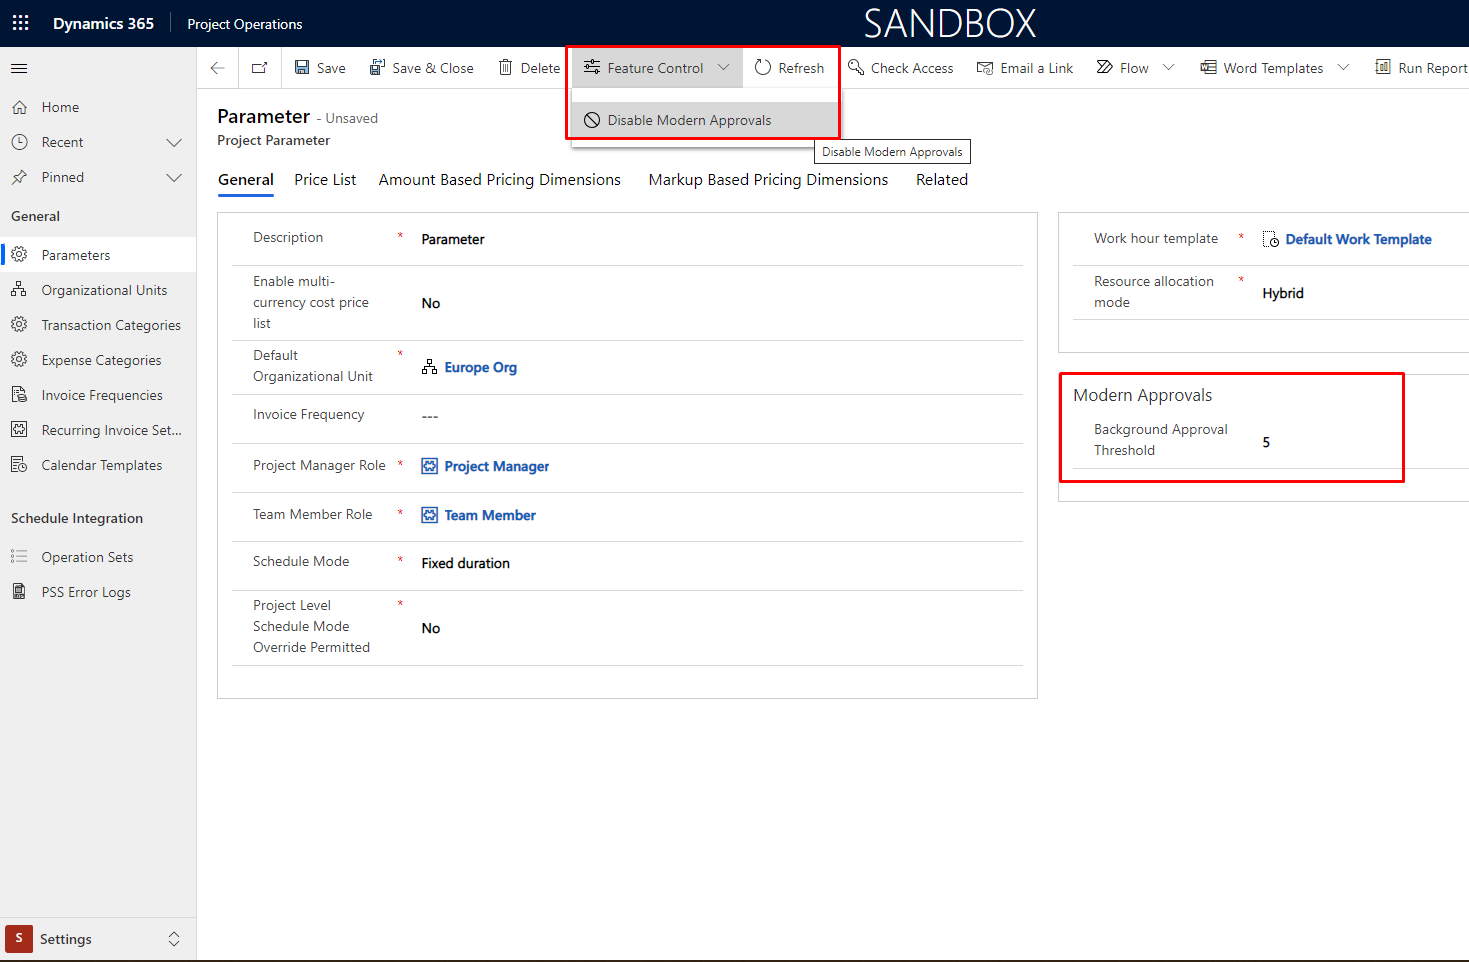Delete the parameter record
This screenshot has width=1469, height=962.
[x=529, y=68]
